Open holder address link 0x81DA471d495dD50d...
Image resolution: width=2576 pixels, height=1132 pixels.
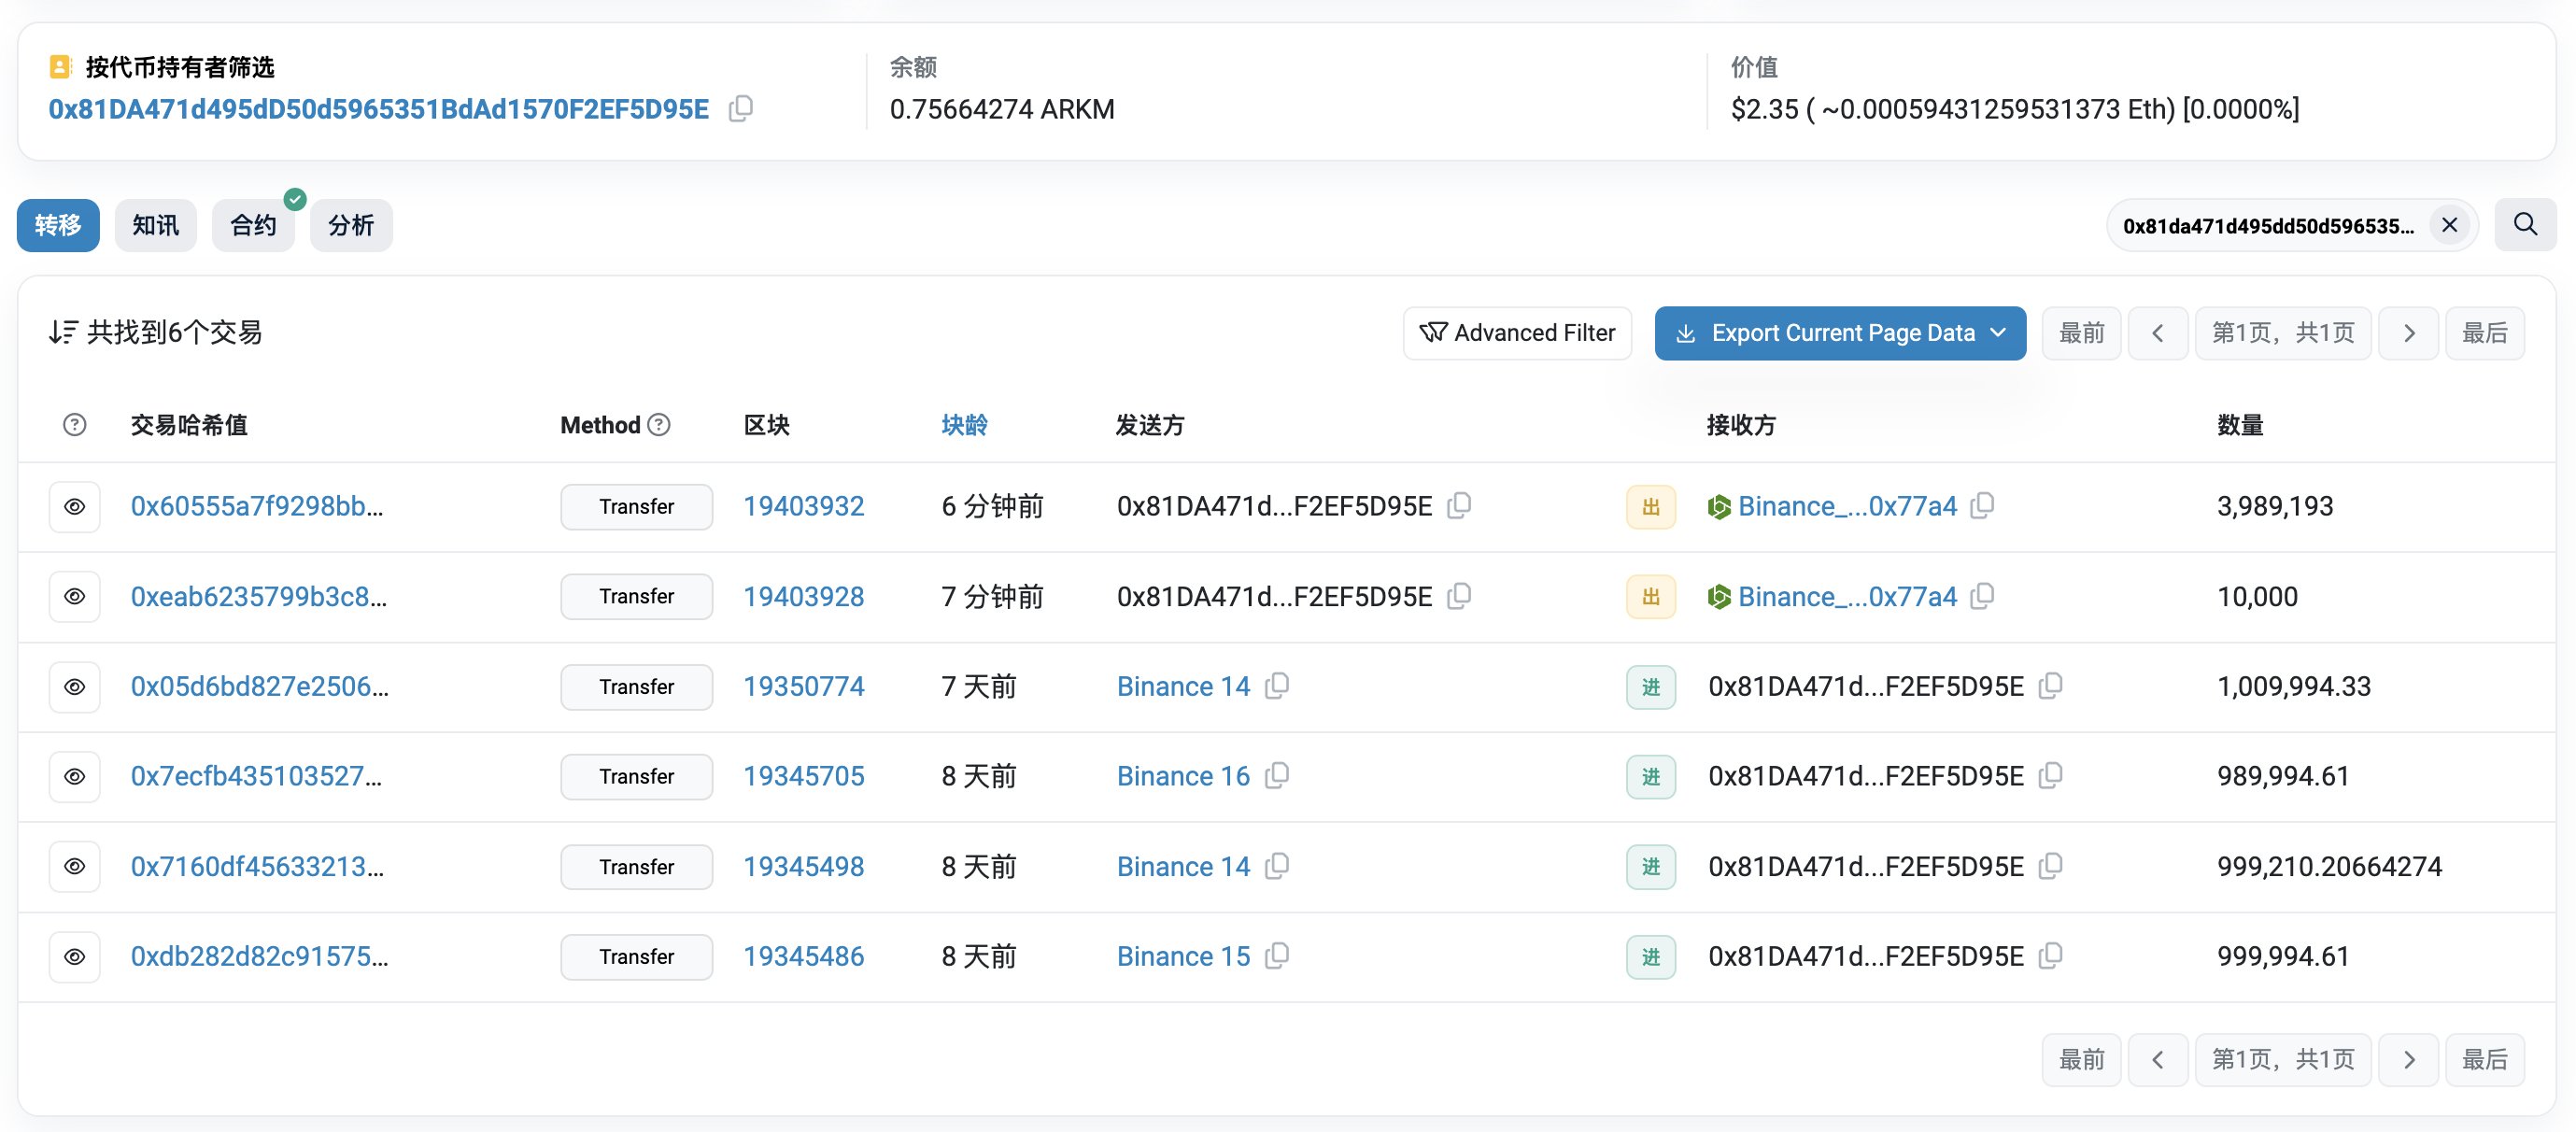pos(379,109)
